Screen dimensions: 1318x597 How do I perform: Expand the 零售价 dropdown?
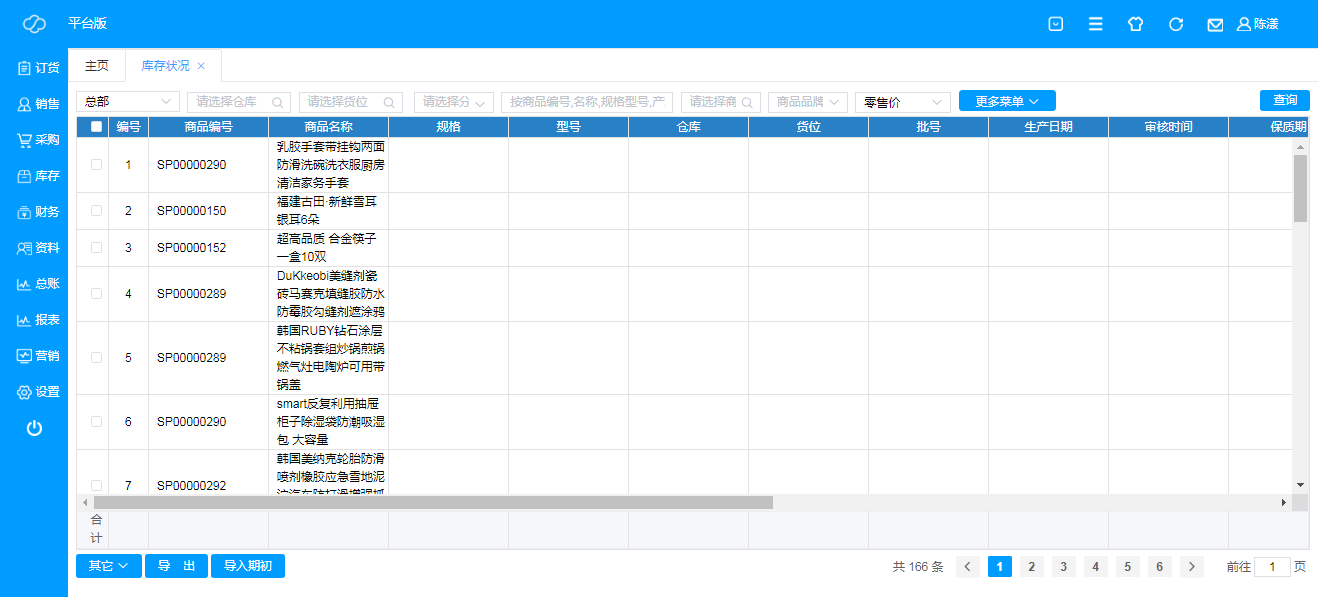tap(903, 102)
